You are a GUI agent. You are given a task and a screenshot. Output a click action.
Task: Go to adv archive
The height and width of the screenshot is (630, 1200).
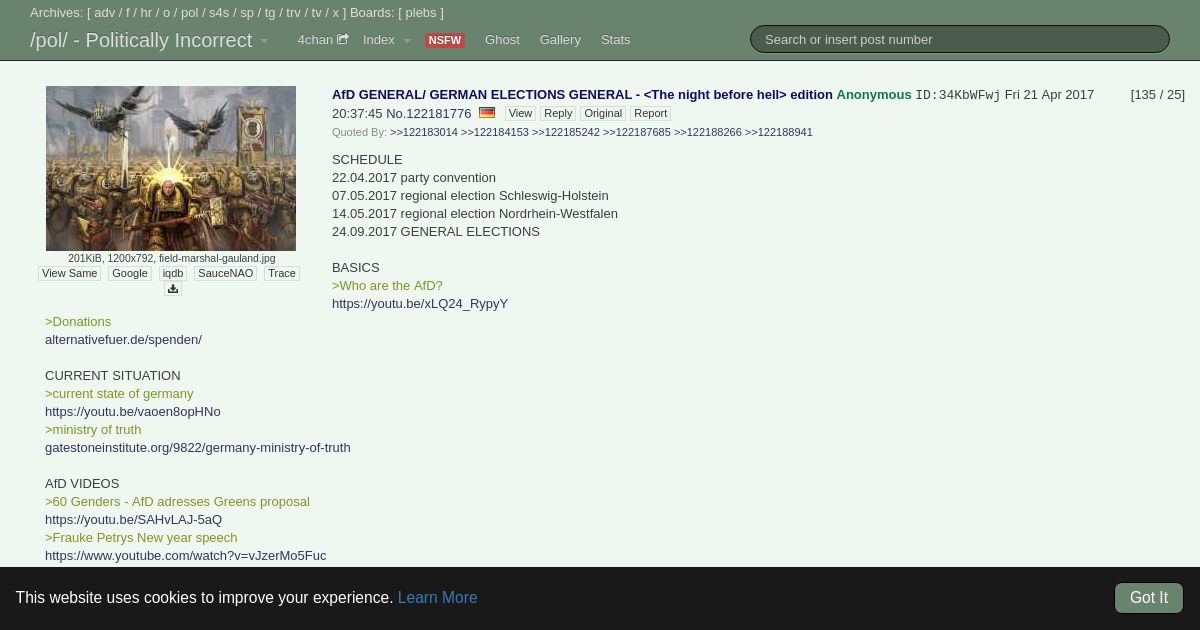pos(105,13)
